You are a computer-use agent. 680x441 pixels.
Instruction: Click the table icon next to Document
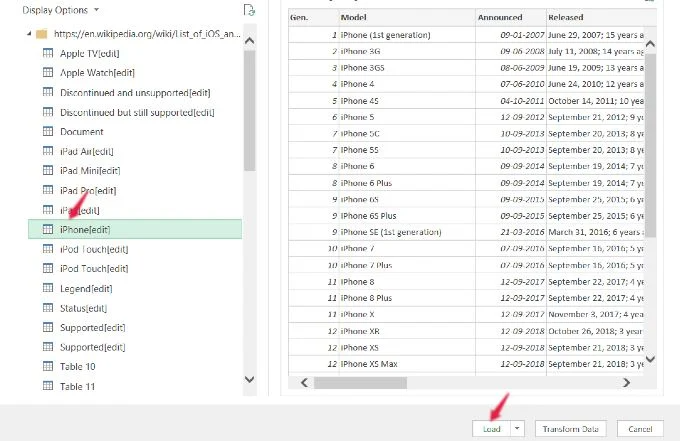point(47,132)
